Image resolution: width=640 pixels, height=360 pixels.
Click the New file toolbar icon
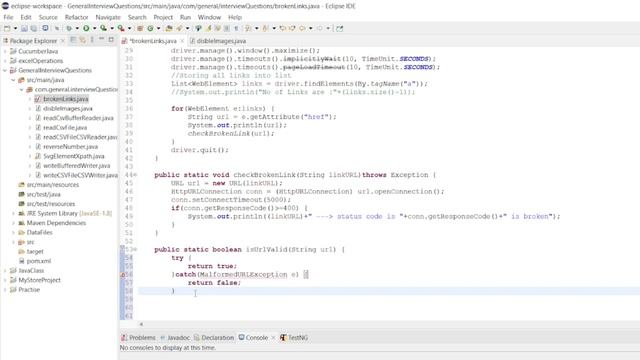[7, 28]
